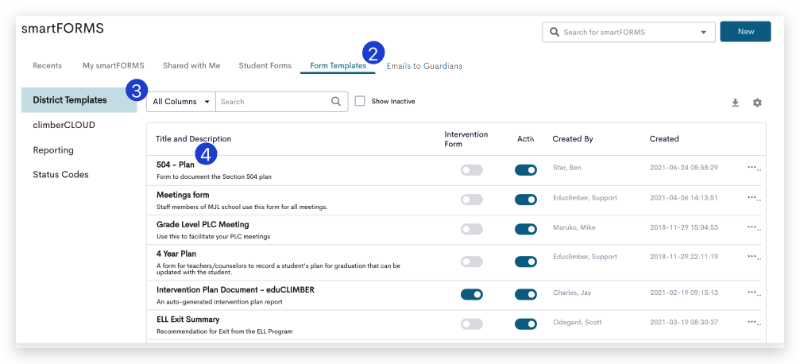Image resolution: width=800 pixels, height=364 pixels.
Task: Toggle Active switch for 504 – Plan
Action: [x=526, y=170]
